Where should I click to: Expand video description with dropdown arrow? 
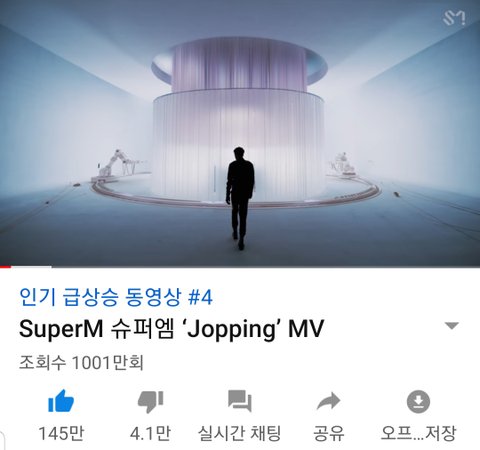pos(452,325)
